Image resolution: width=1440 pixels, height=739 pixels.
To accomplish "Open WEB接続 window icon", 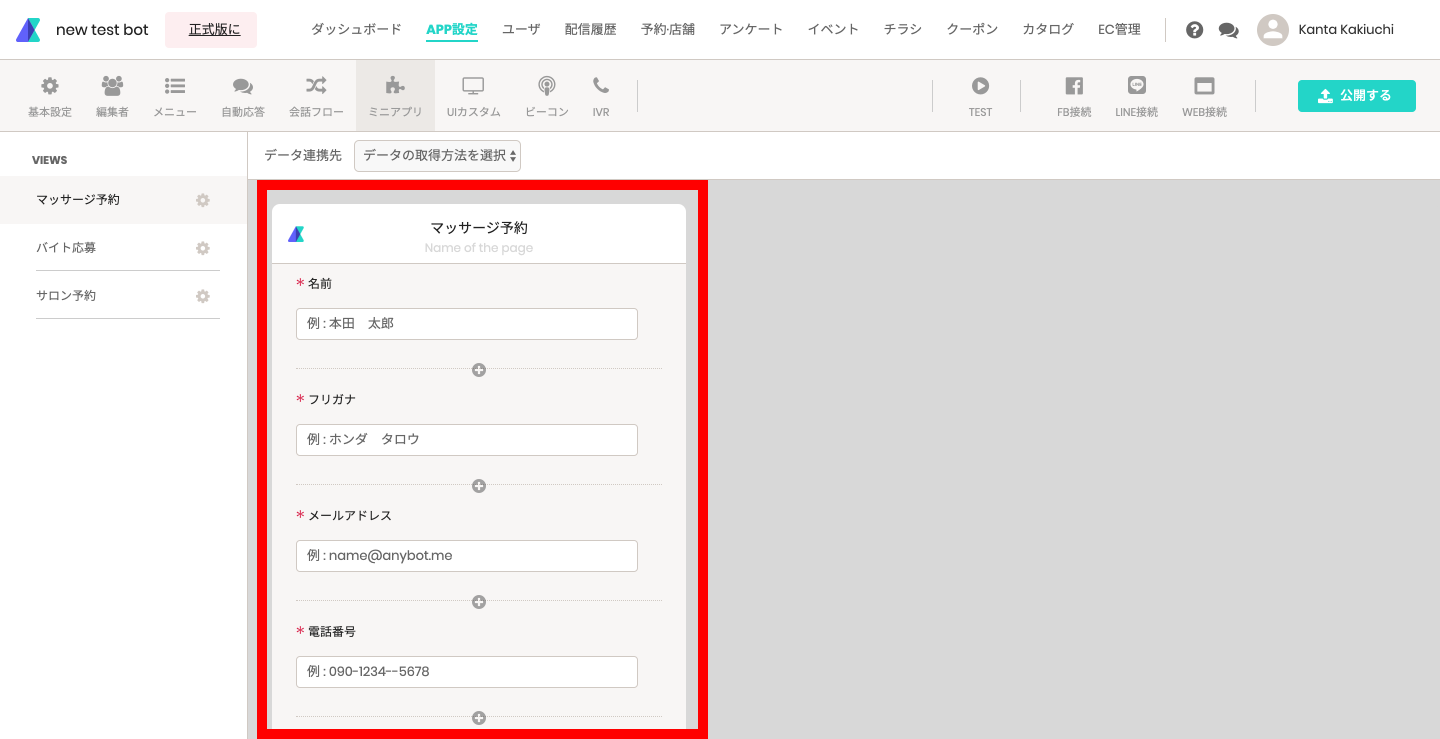I will click(1204, 86).
